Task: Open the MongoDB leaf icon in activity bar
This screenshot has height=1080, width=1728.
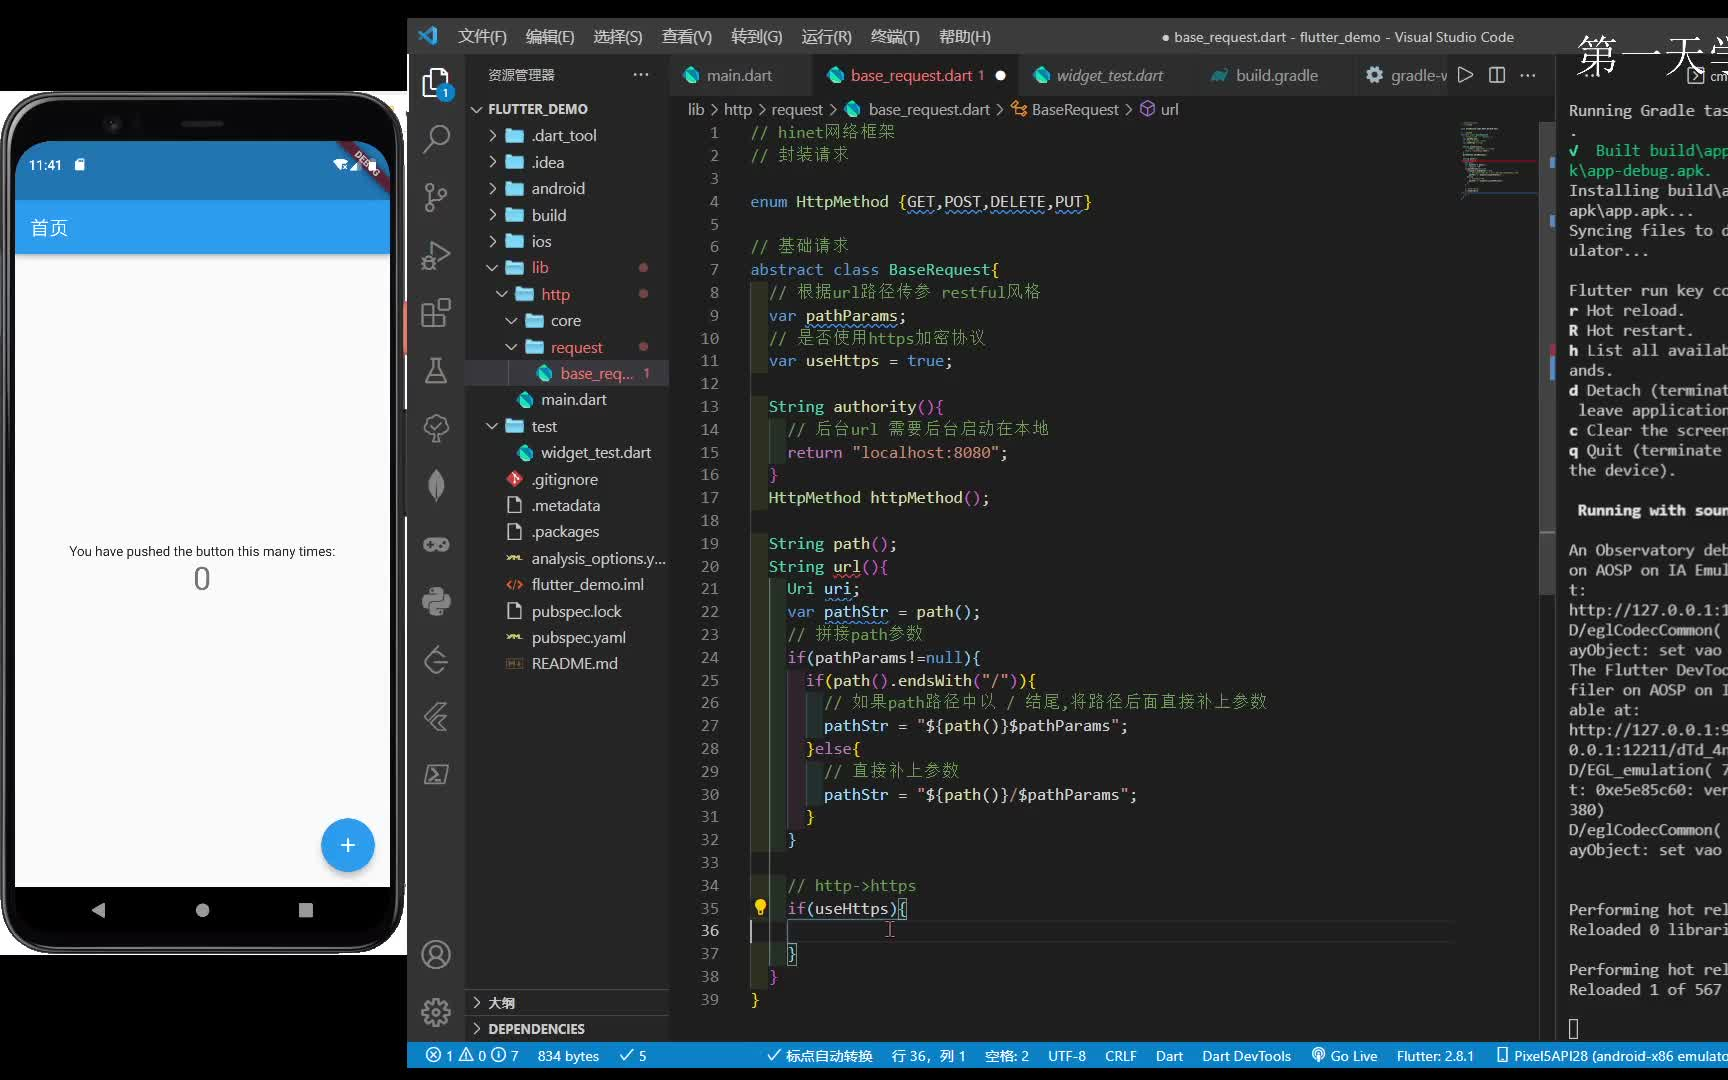Action: (436, 486)
